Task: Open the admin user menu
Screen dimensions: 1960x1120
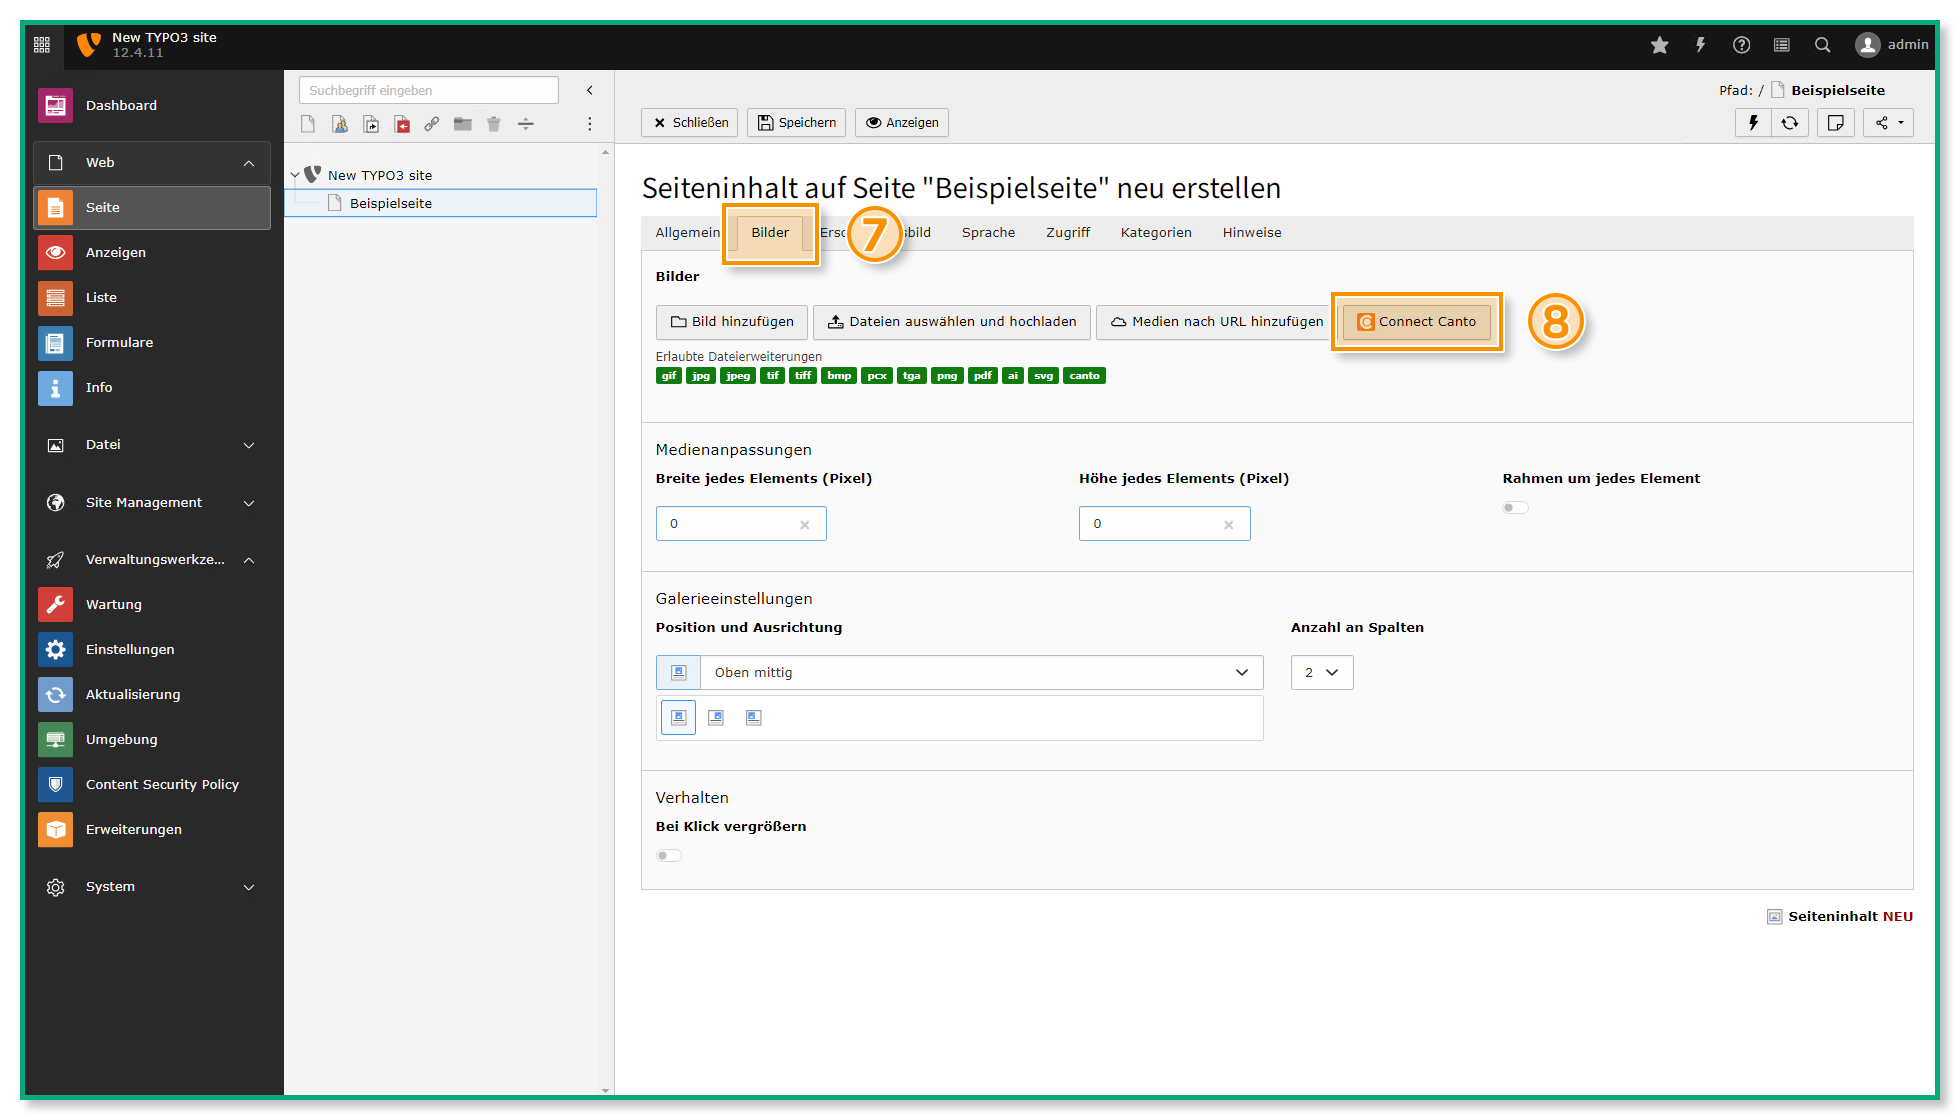Action: pyautogui.click(x=1891, y=45)
